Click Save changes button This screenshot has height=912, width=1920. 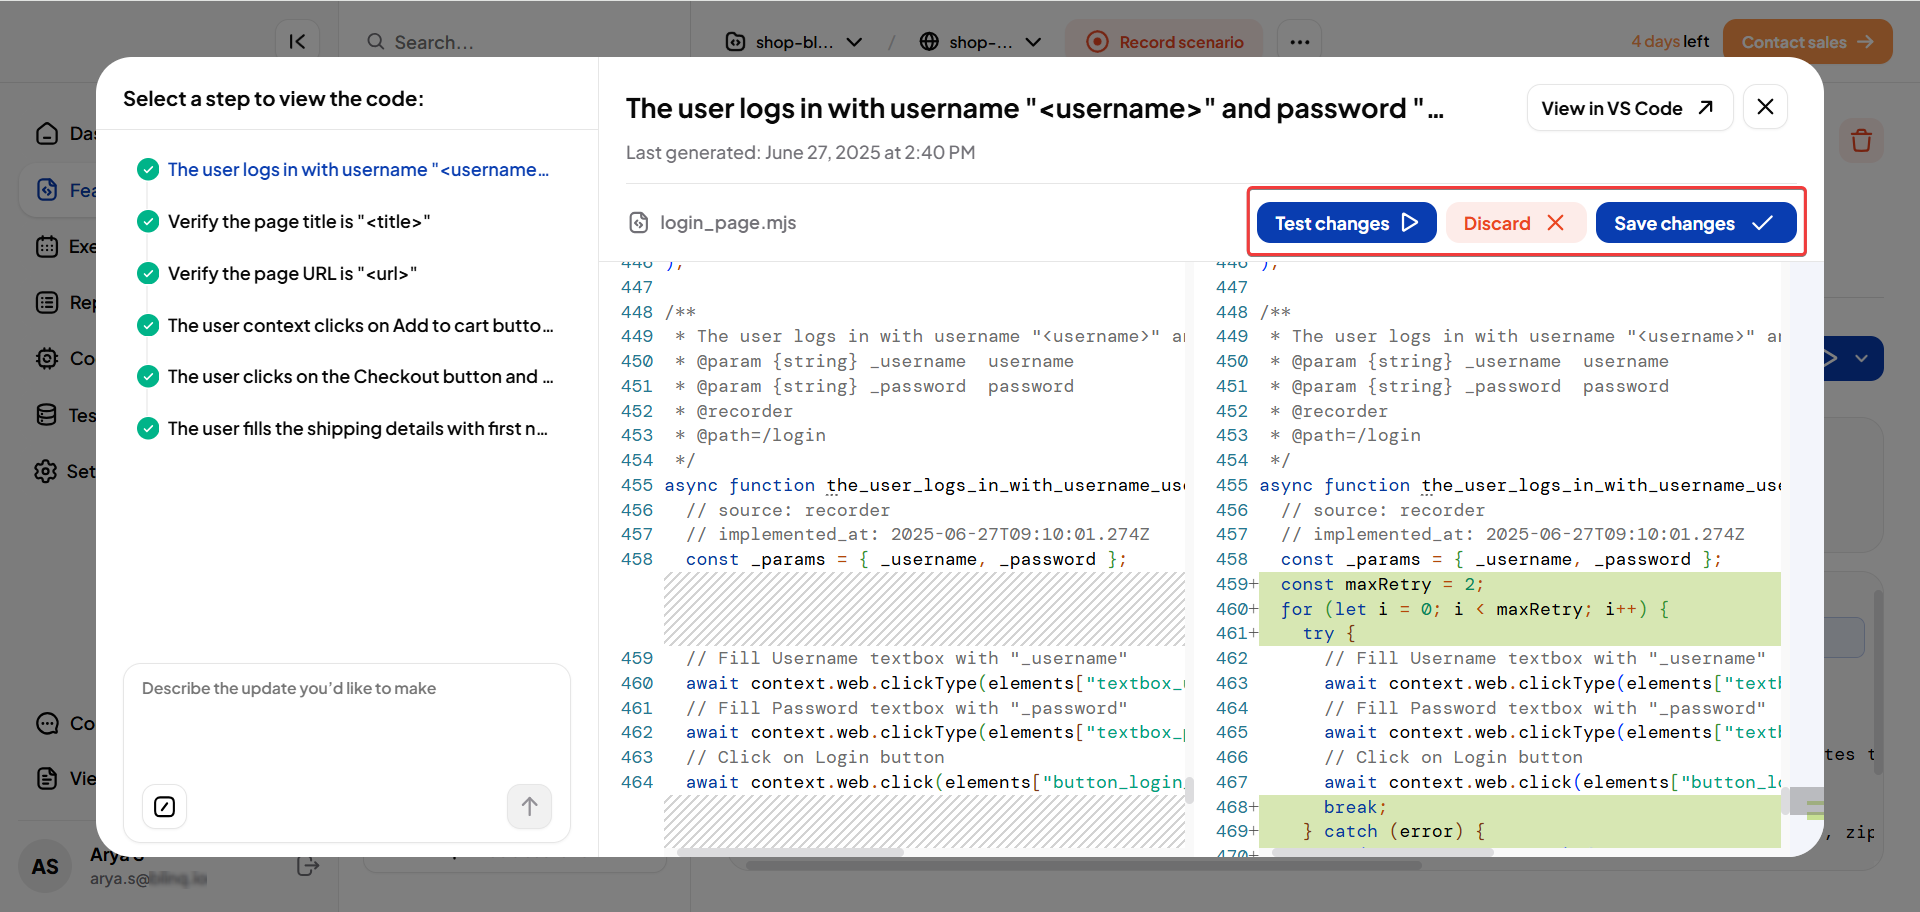point(1695,223)
